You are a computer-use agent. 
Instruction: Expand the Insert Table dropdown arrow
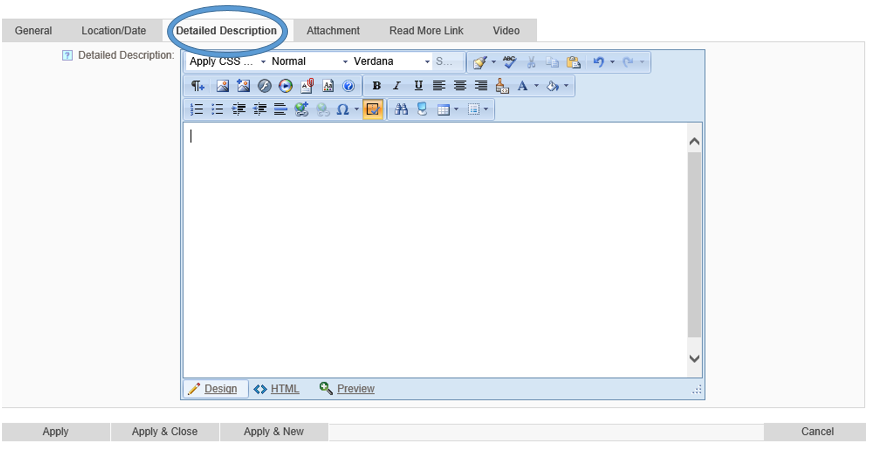pos(456,109)
